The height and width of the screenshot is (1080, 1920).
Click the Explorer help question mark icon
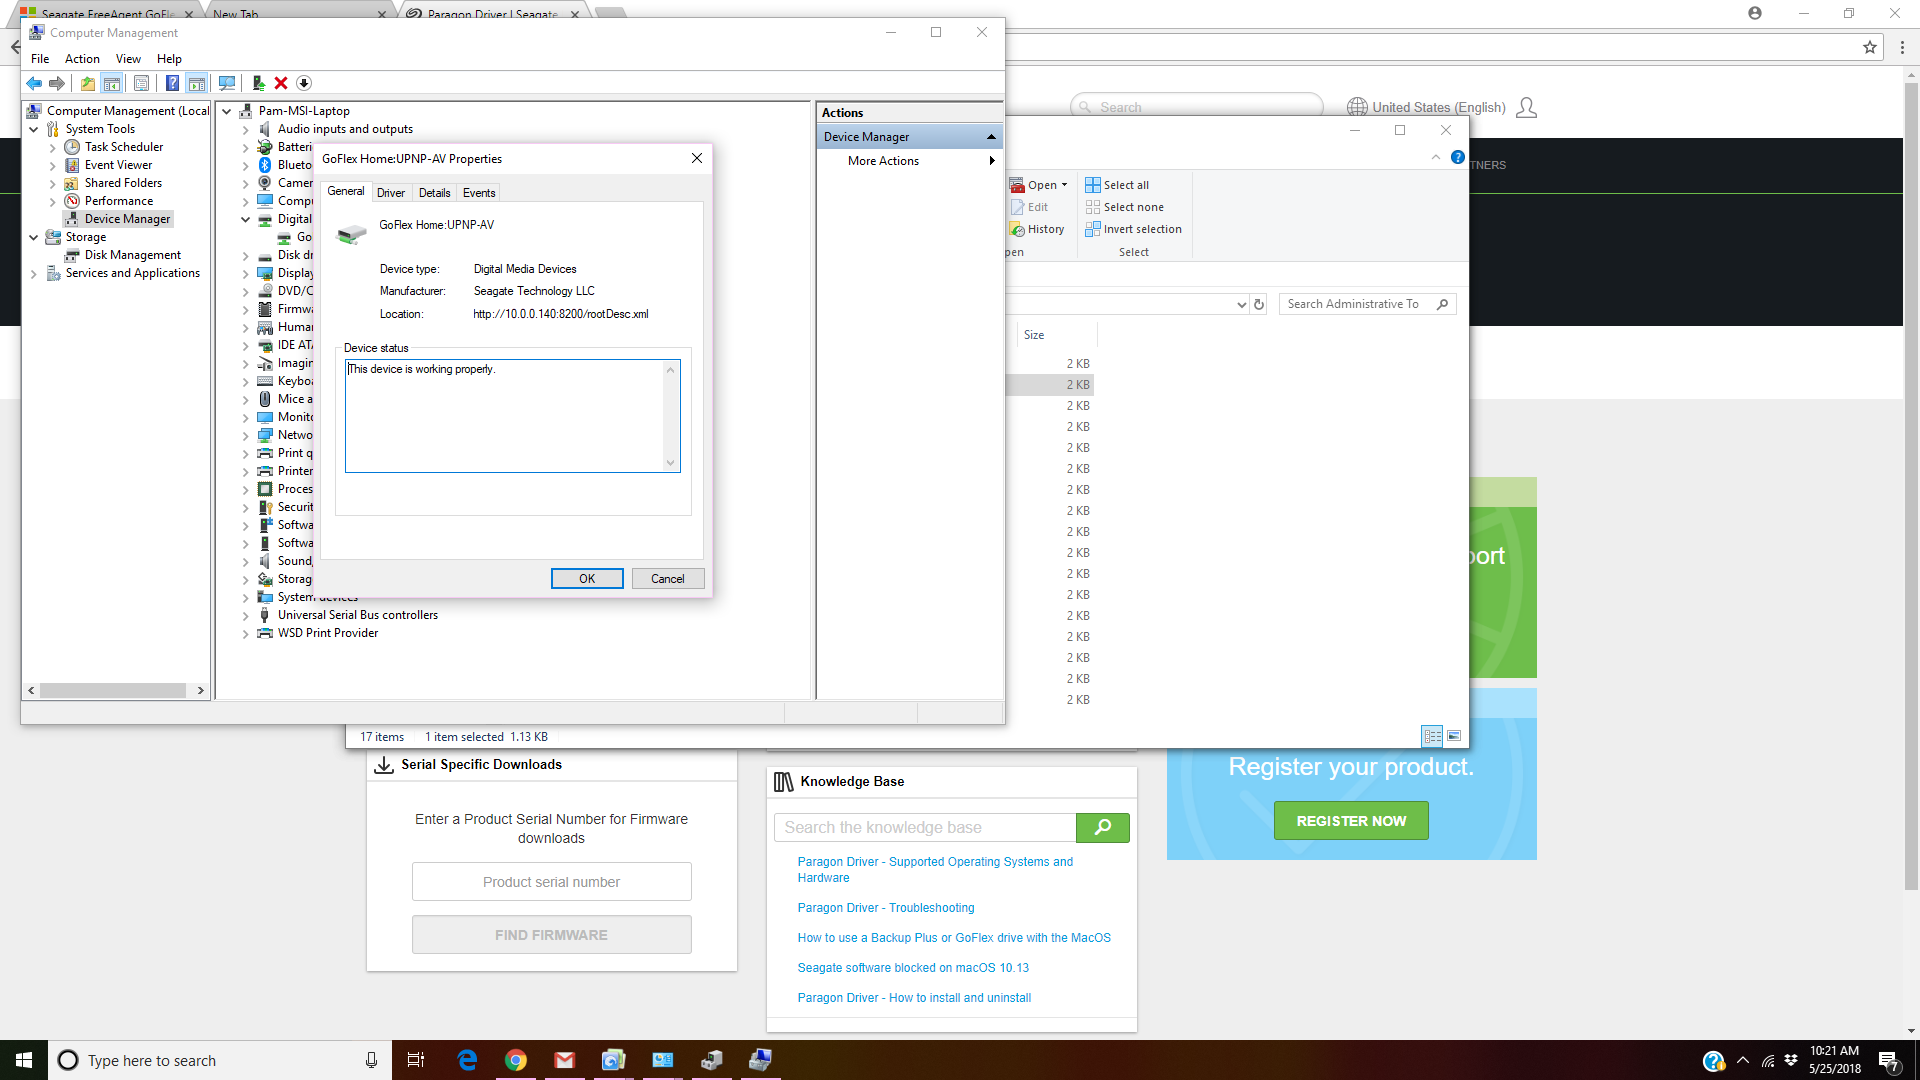coord(1458,158)
